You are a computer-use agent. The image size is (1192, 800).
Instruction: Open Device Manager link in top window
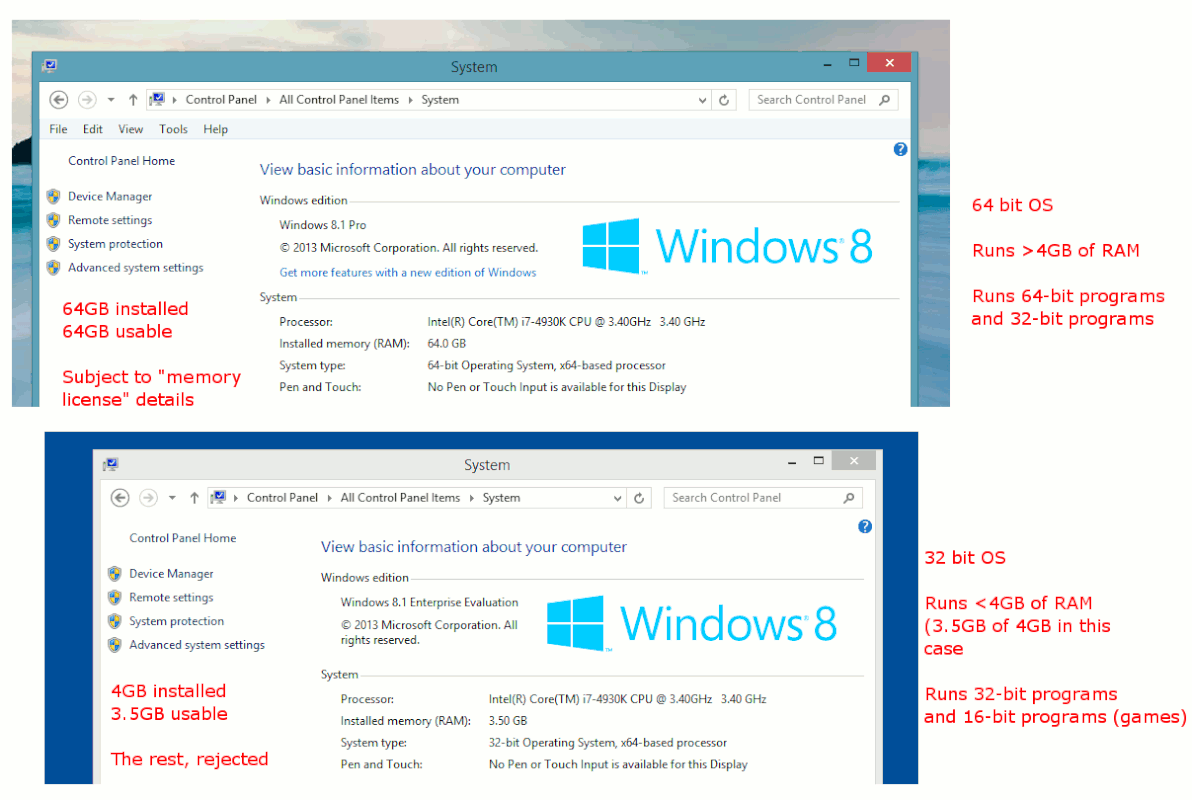110,196
